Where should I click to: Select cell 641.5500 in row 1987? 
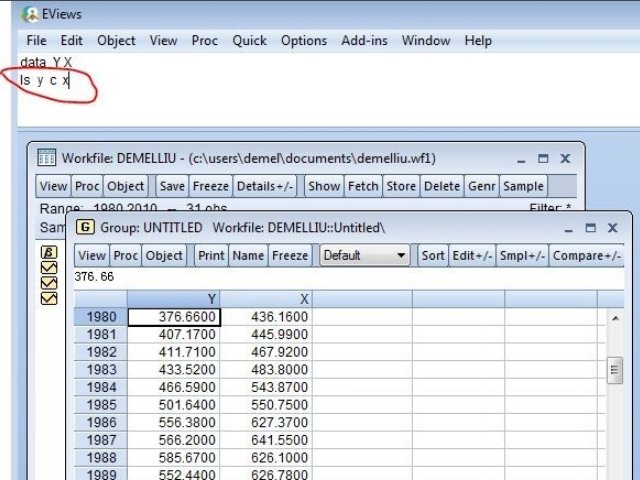coord(266,440)
